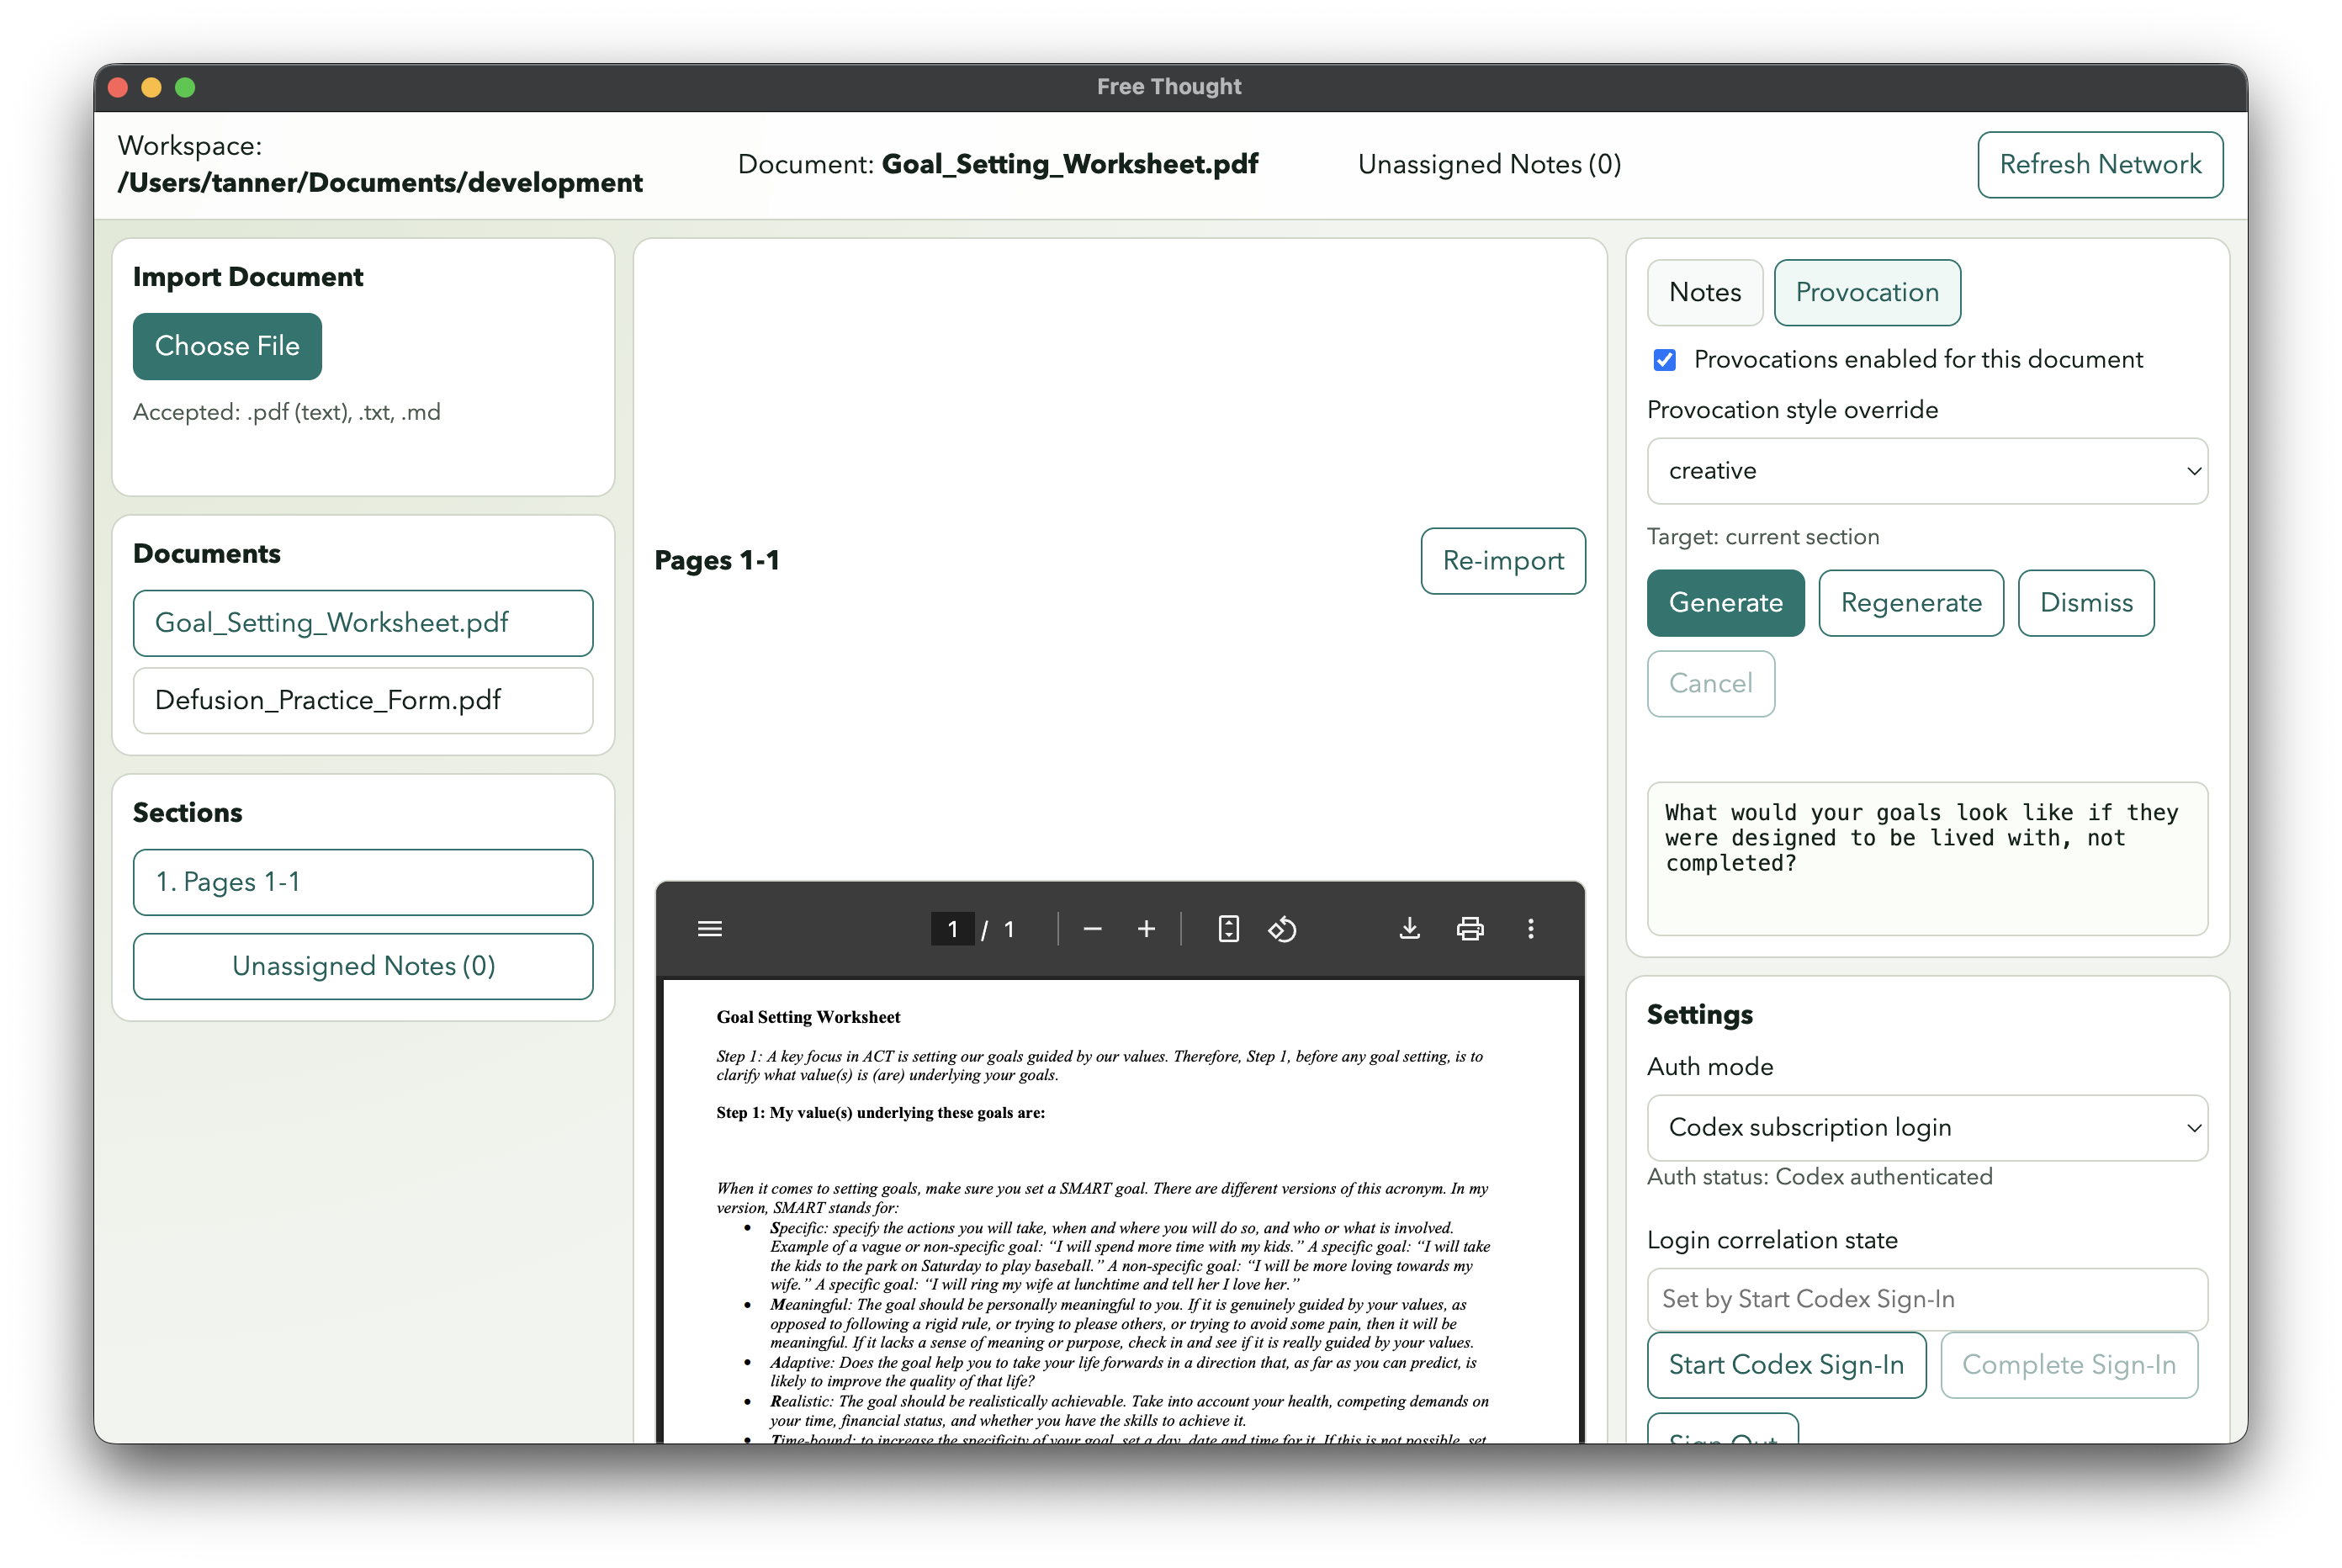Open the PDF sidebar menu
This screenshot has height=1568, width=2342.
[710, 928]
